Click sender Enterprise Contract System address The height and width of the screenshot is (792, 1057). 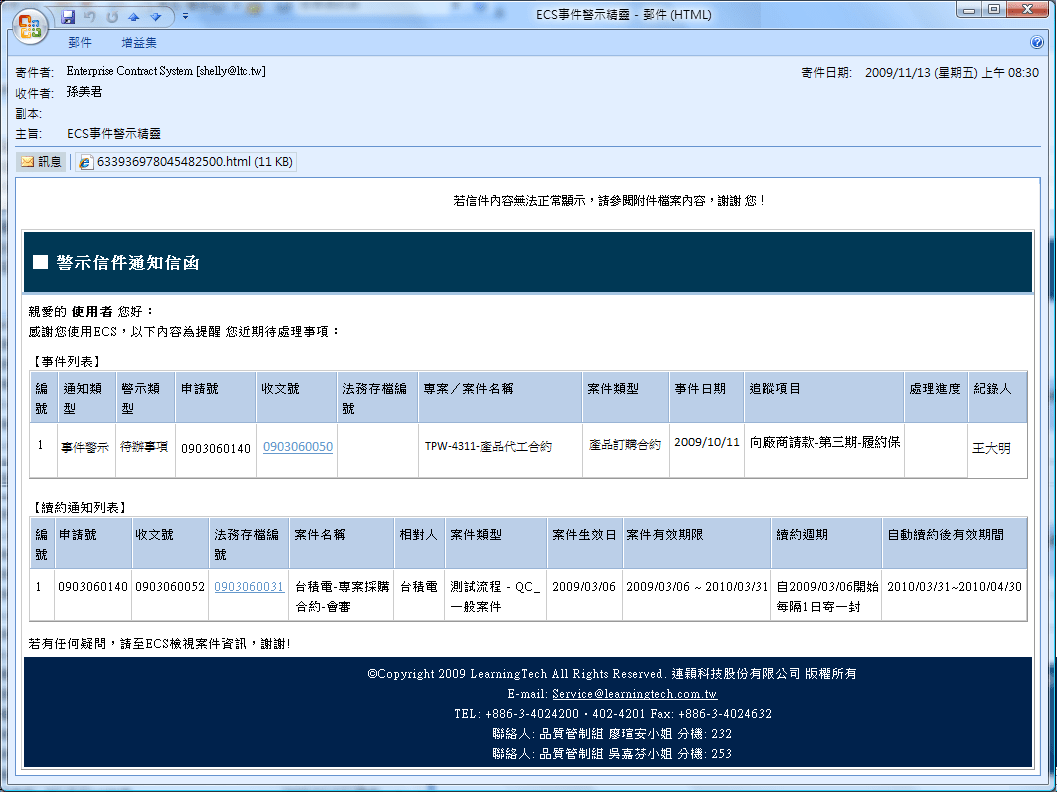pyautogui.click(x=166, y=71)
